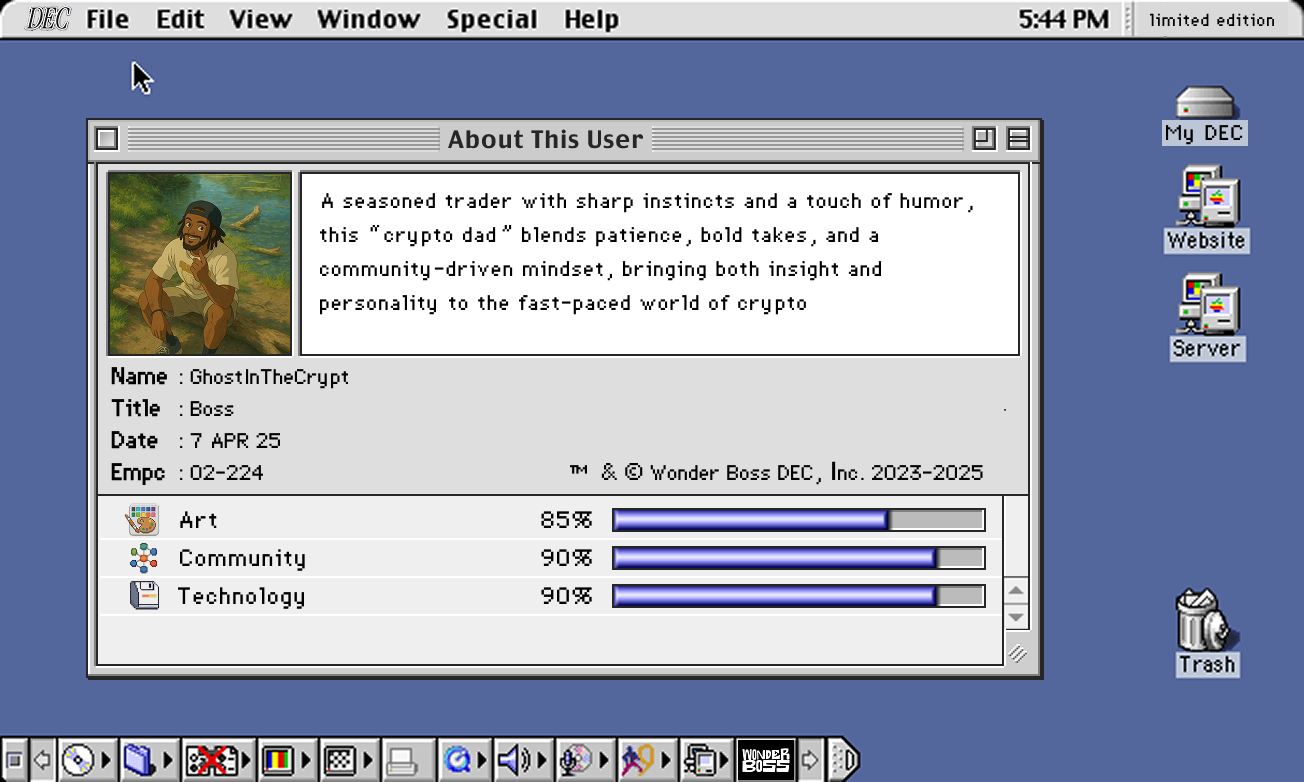Click the control strip scroll-right arrow
Screen dimensions: 1304x782
click(x=810, y=761)
